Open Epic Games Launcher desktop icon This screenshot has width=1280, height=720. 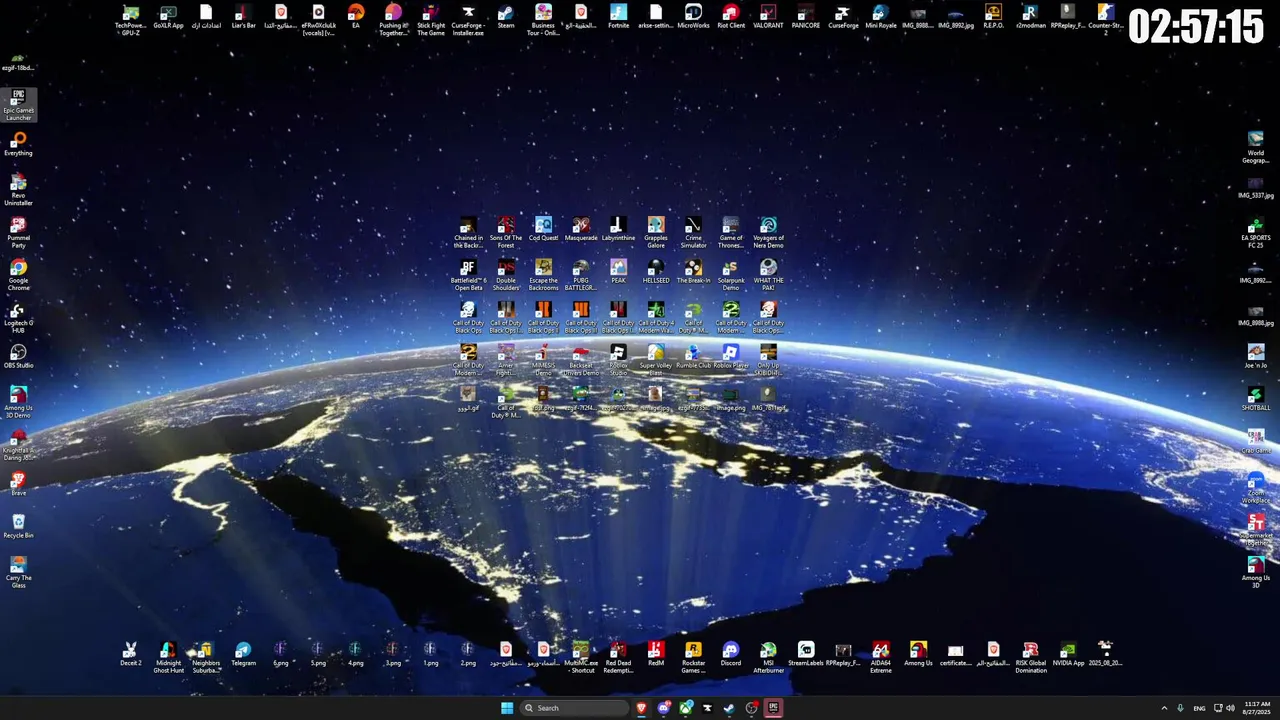pyautogui.click(x=18, y=105)
